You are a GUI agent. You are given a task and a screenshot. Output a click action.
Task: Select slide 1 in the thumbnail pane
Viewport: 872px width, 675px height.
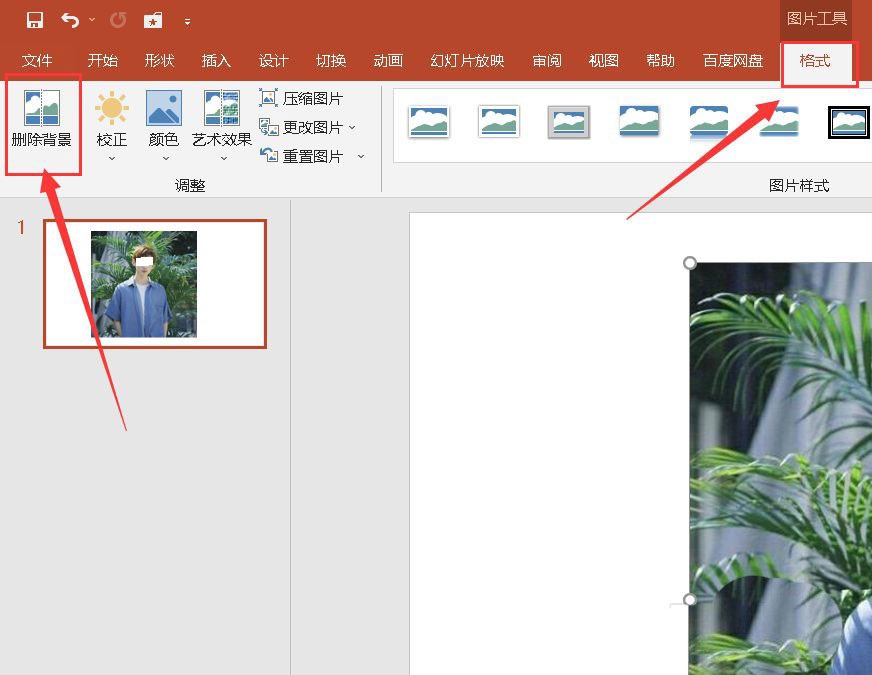tap(155, 283)
